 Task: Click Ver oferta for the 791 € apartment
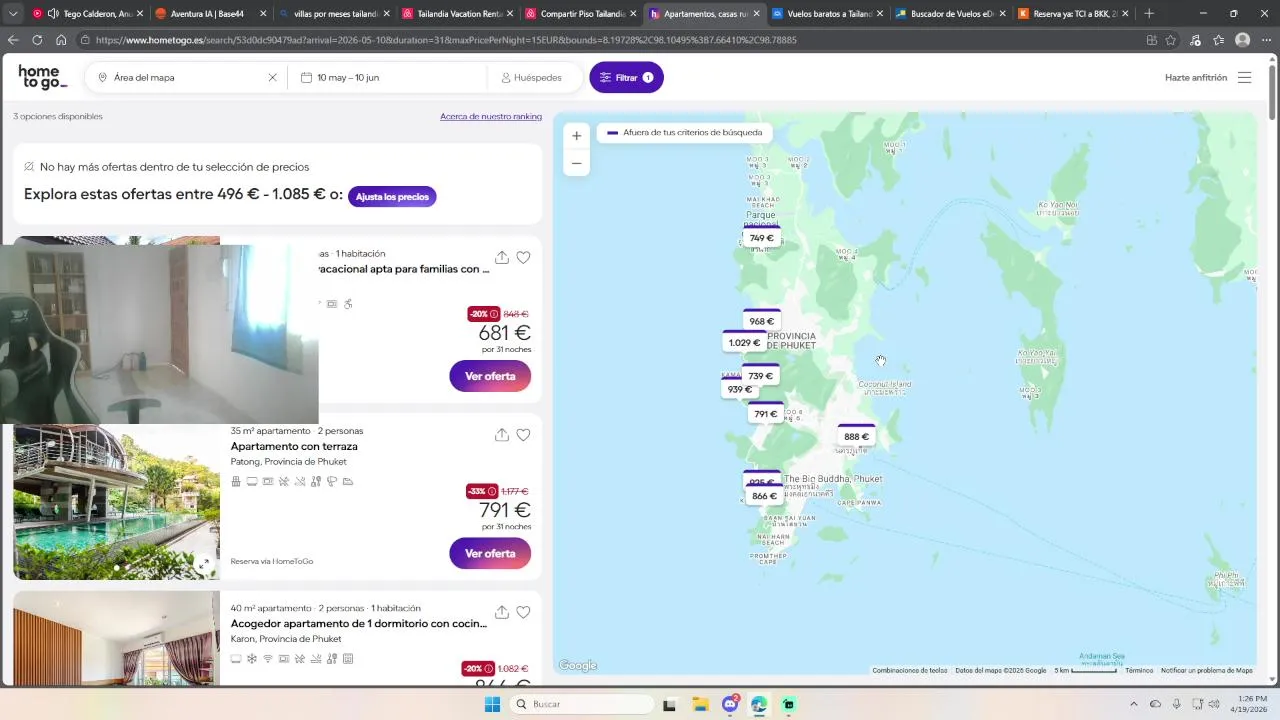click(490, 553)
